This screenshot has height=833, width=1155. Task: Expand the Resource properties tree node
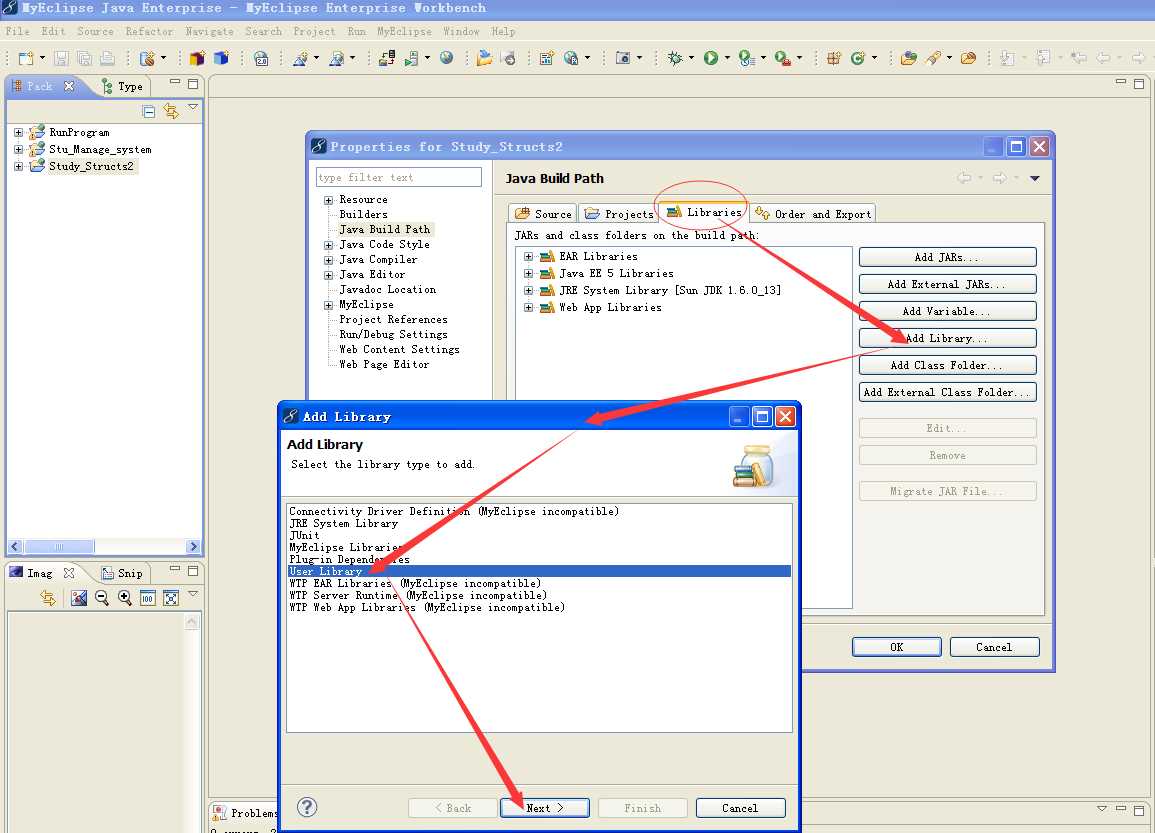tap(329, 200)
